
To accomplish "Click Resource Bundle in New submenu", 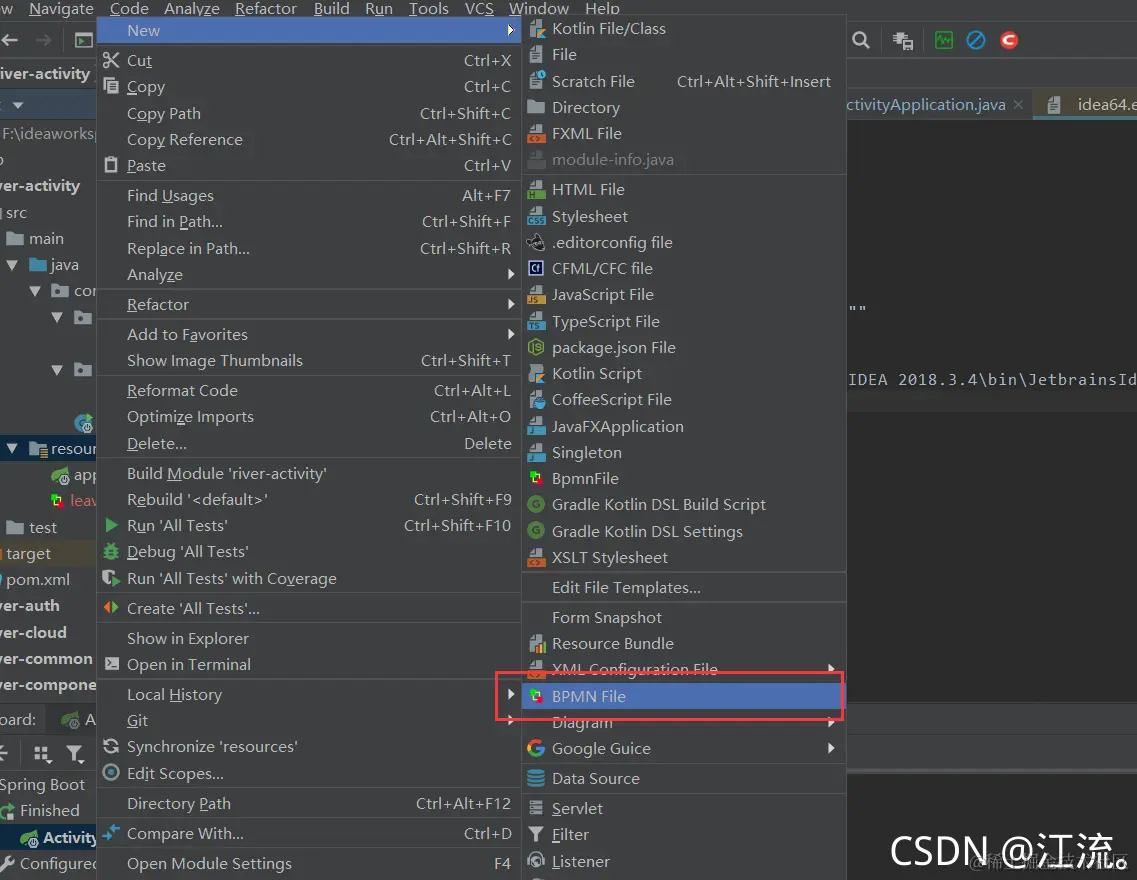I will [683, 644].
